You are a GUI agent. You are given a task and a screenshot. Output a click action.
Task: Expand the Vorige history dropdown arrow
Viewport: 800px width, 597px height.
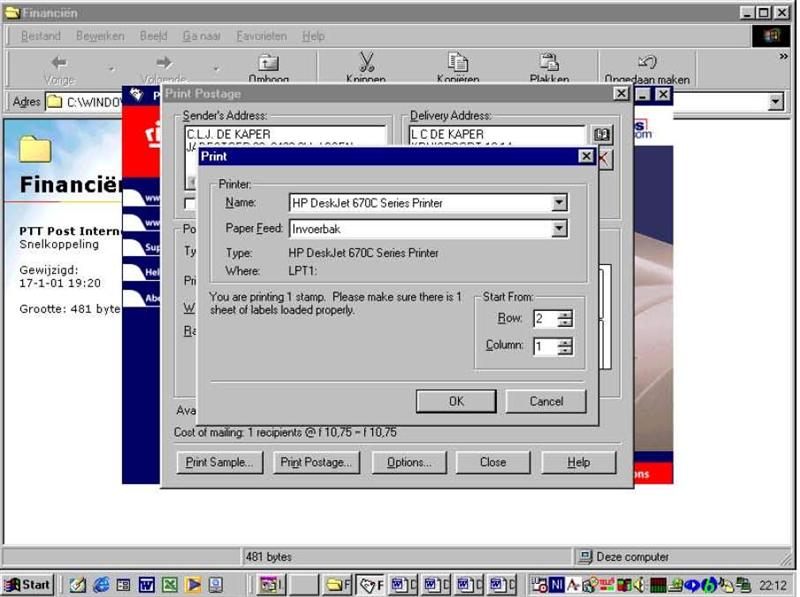pyautogui.click(x=111, y=68)
